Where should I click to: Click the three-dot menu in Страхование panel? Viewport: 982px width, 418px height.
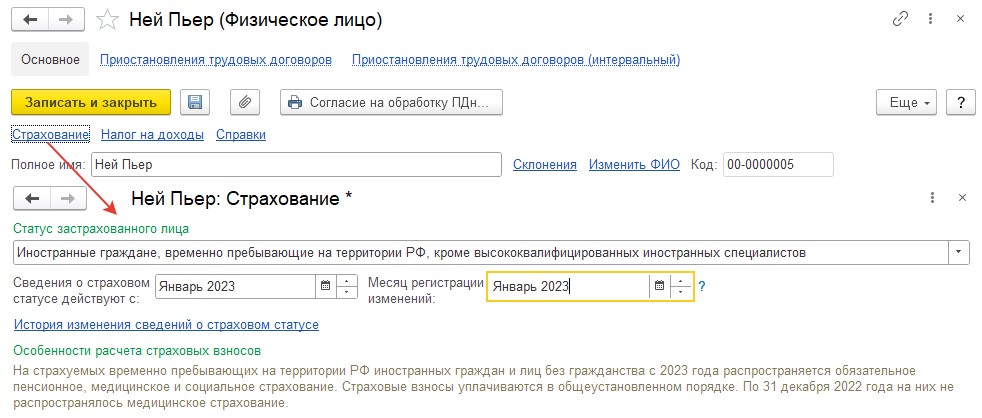[x=933, y=198]
